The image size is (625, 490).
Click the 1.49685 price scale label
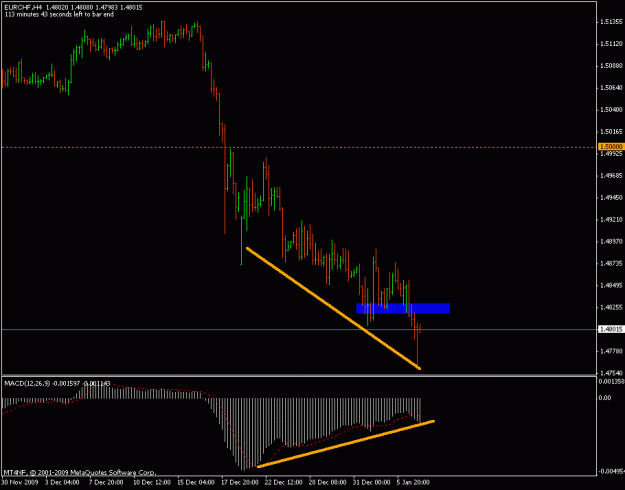pos(610,175)
